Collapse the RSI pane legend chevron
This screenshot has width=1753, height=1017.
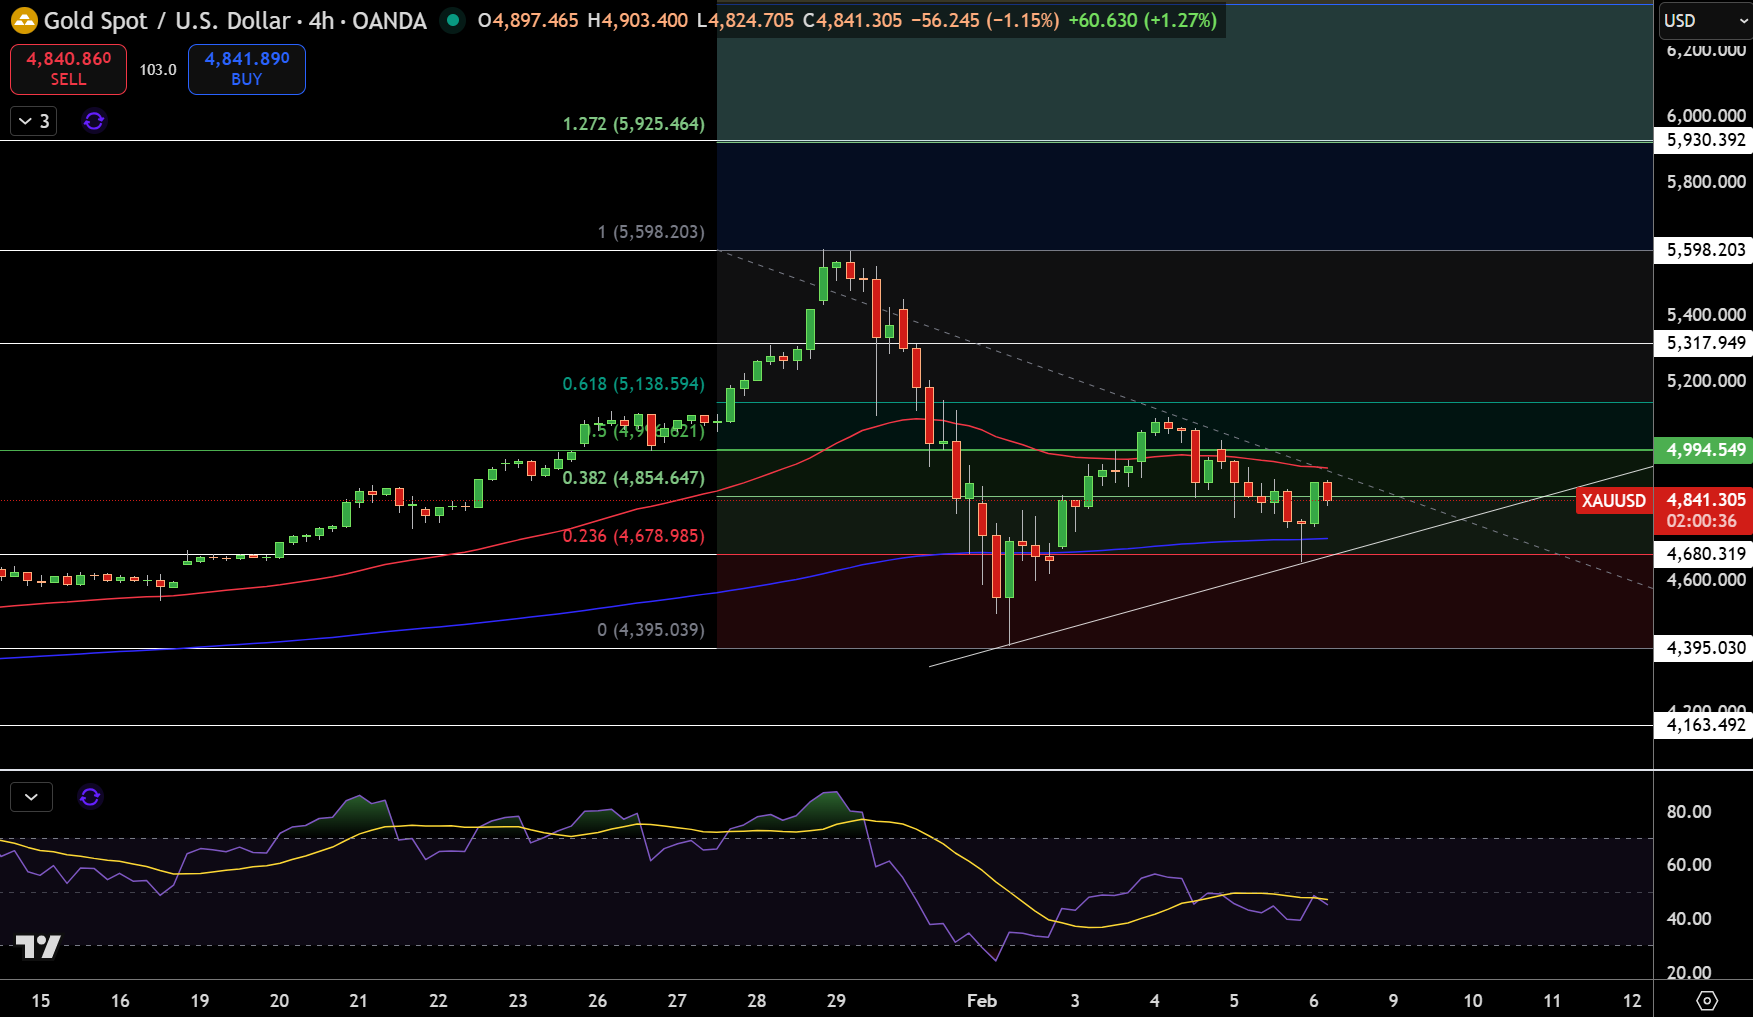point(31,797)
